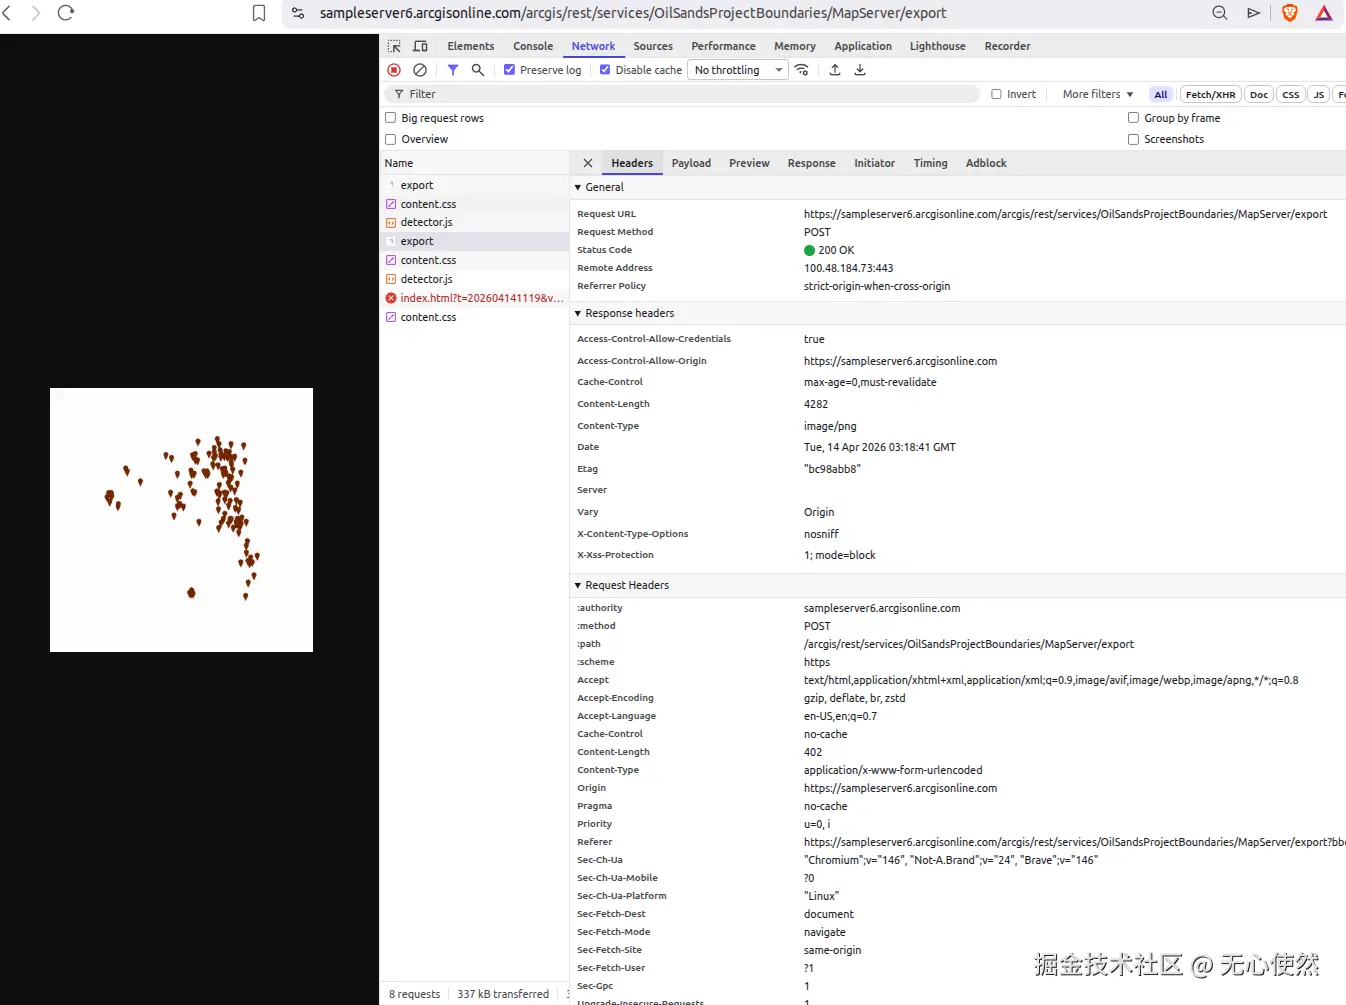1346x1005 pixels.
Task: Click the export HAR download icon
Action: tap(860, 70)
